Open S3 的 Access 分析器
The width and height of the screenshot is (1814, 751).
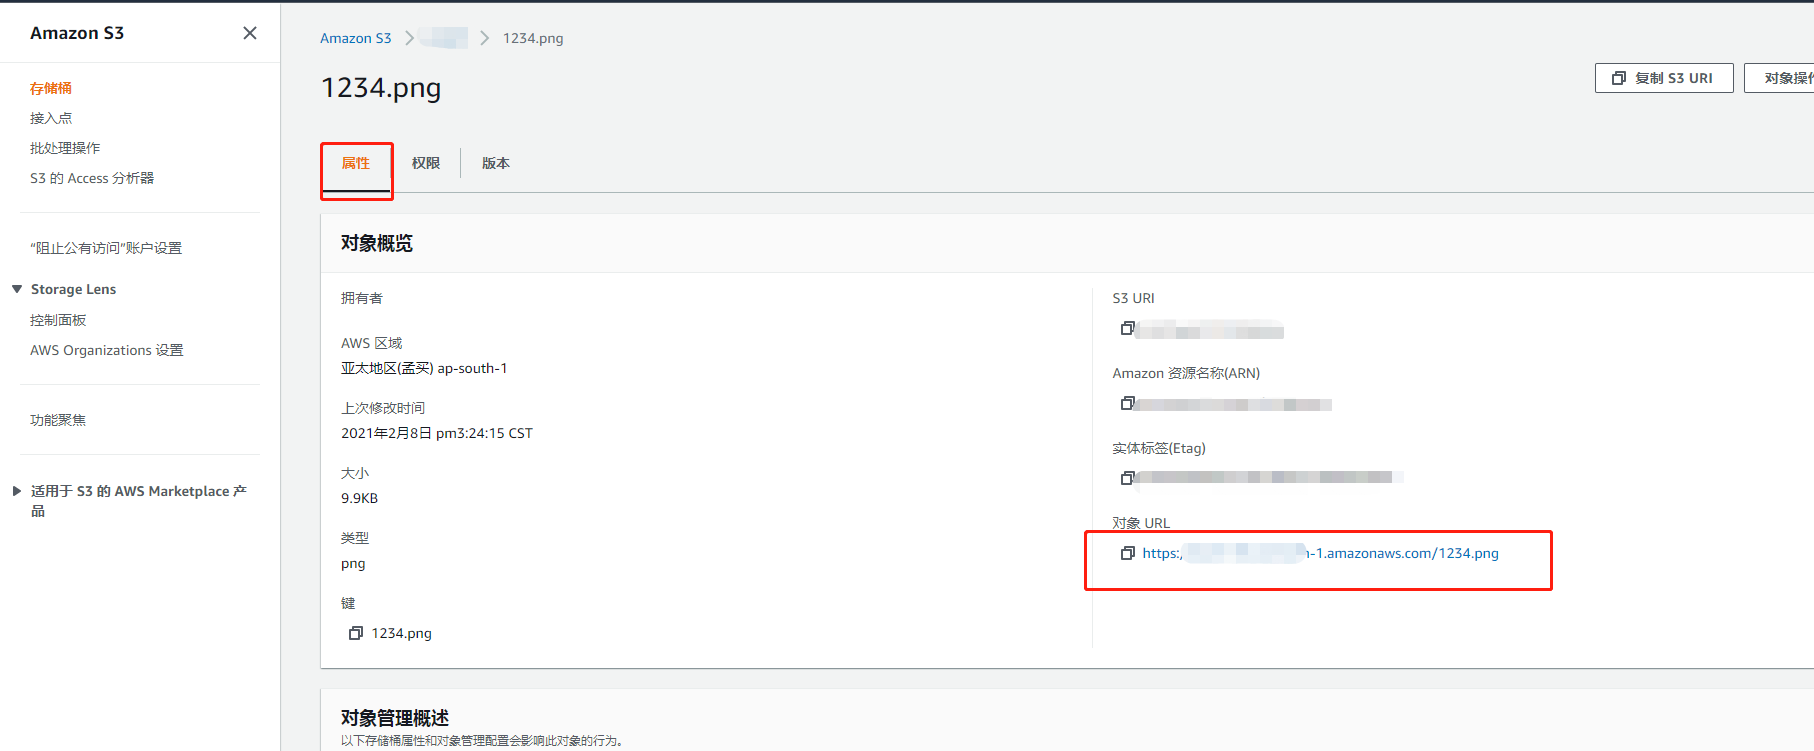[92, 178]
